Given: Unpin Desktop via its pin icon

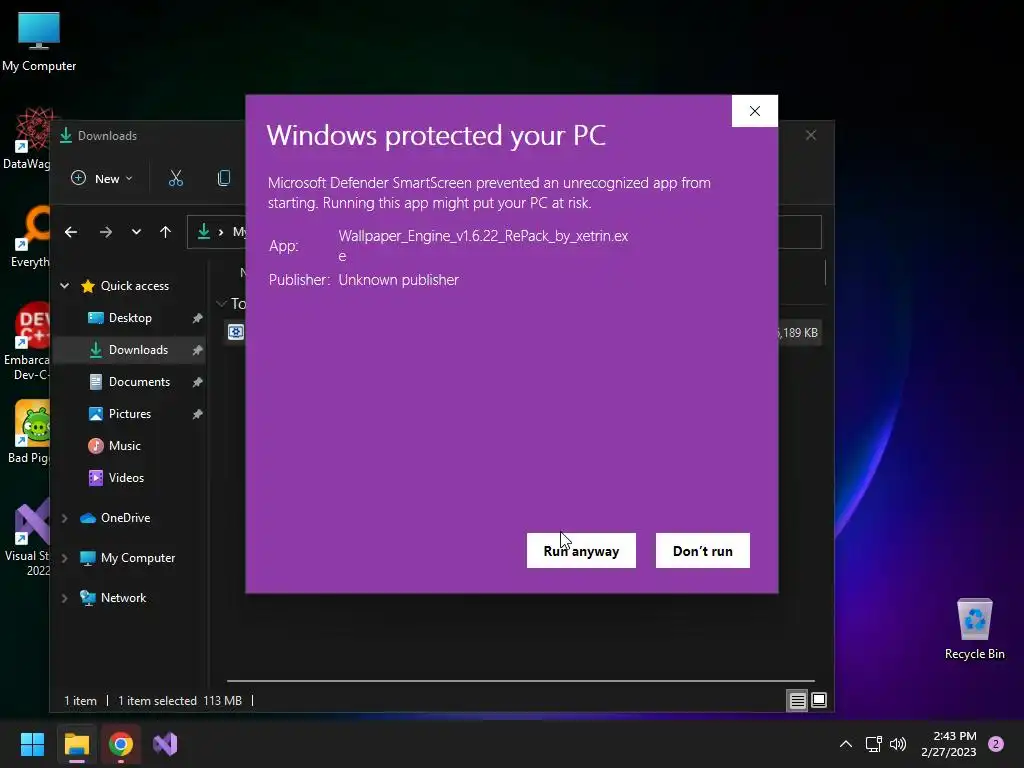Looking at the screenshot, I should (x=197, y=318).
